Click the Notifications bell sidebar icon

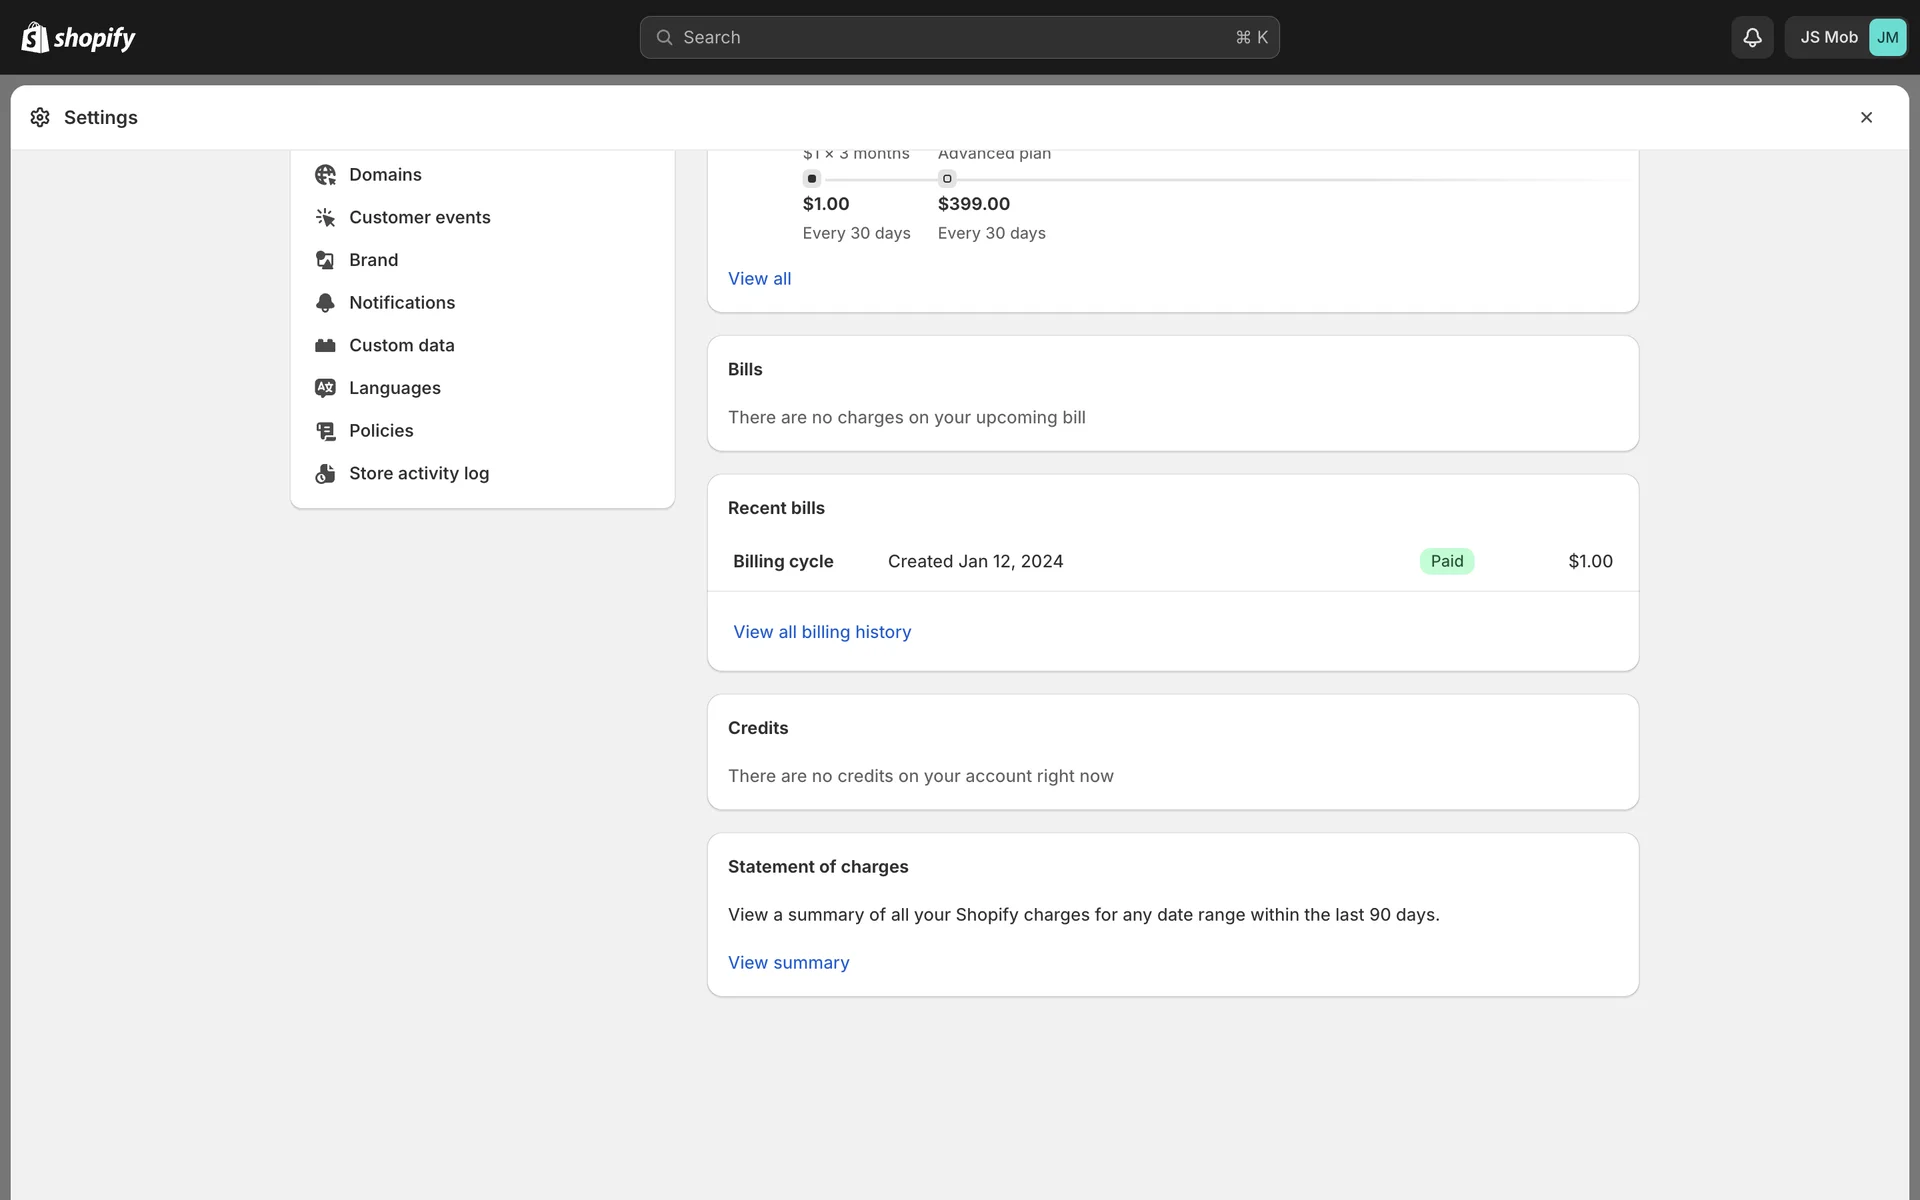(x=325, y=302)
